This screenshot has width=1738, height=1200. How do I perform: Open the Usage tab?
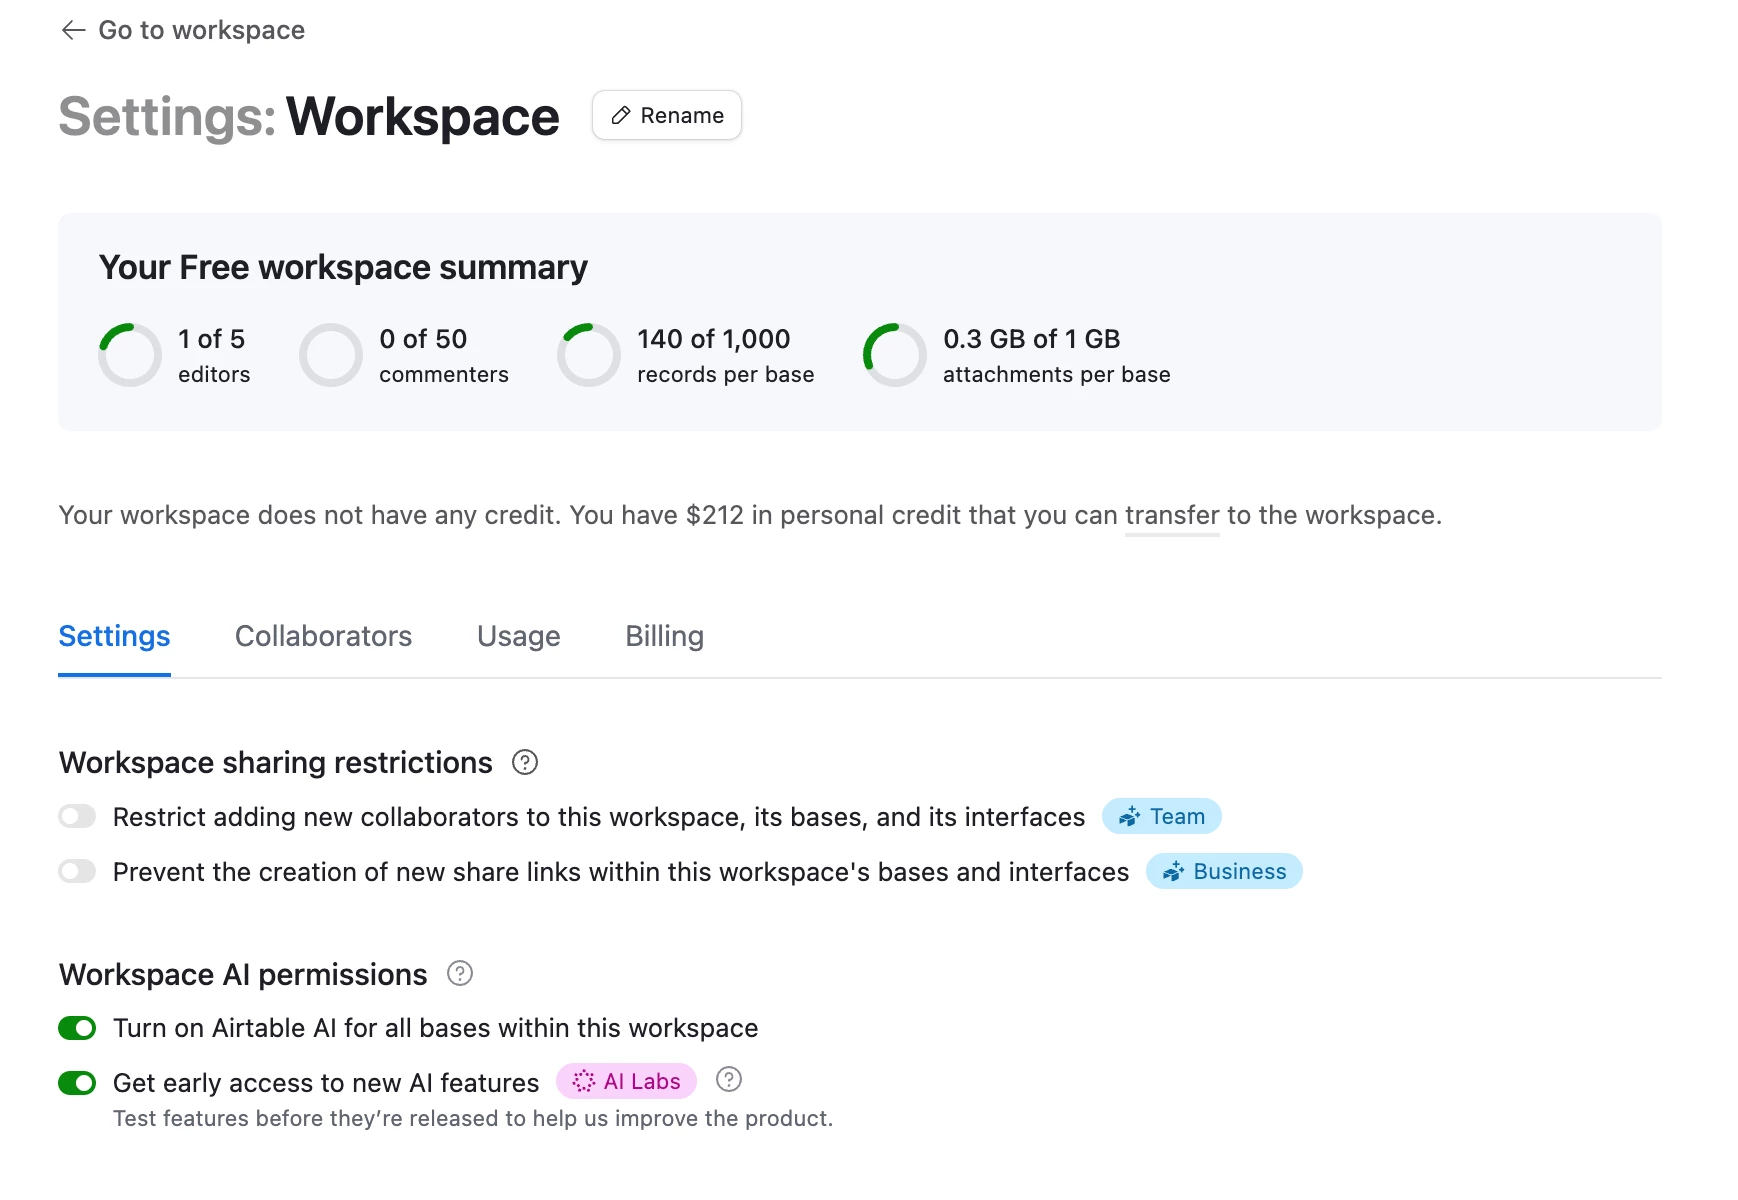pos(518,636)
